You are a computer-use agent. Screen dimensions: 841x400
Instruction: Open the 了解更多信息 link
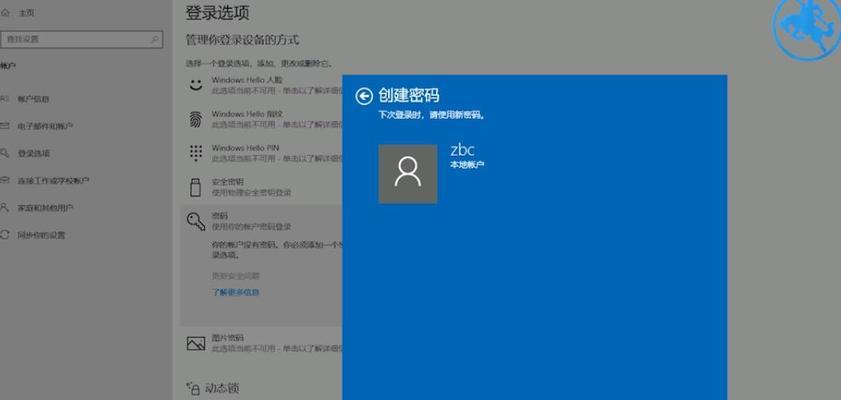pyautogui.click(x=235, y=292)
